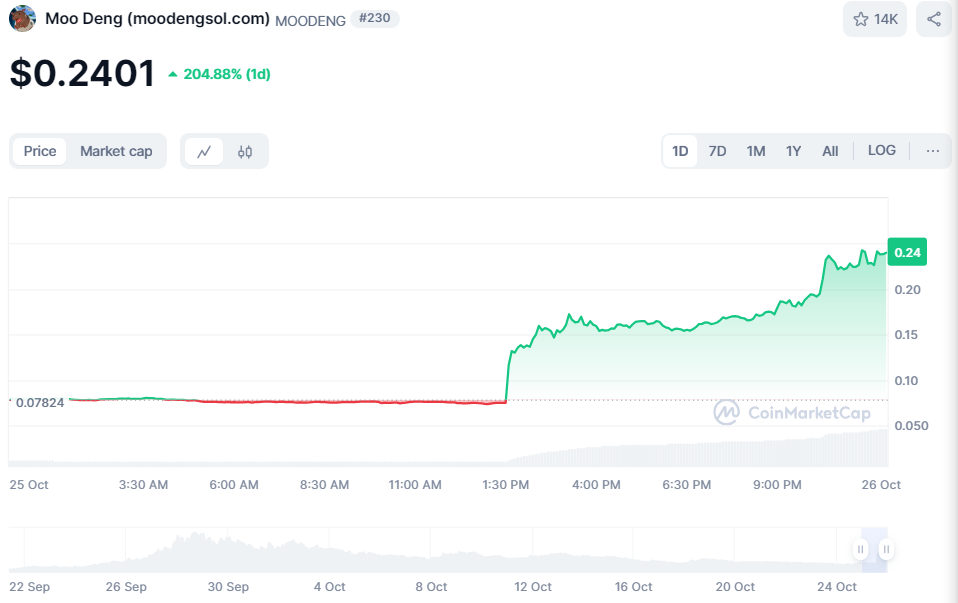Click the 26 Oct date axis label
The height and width of the screenshot is (603, 958).
[881, 484]
